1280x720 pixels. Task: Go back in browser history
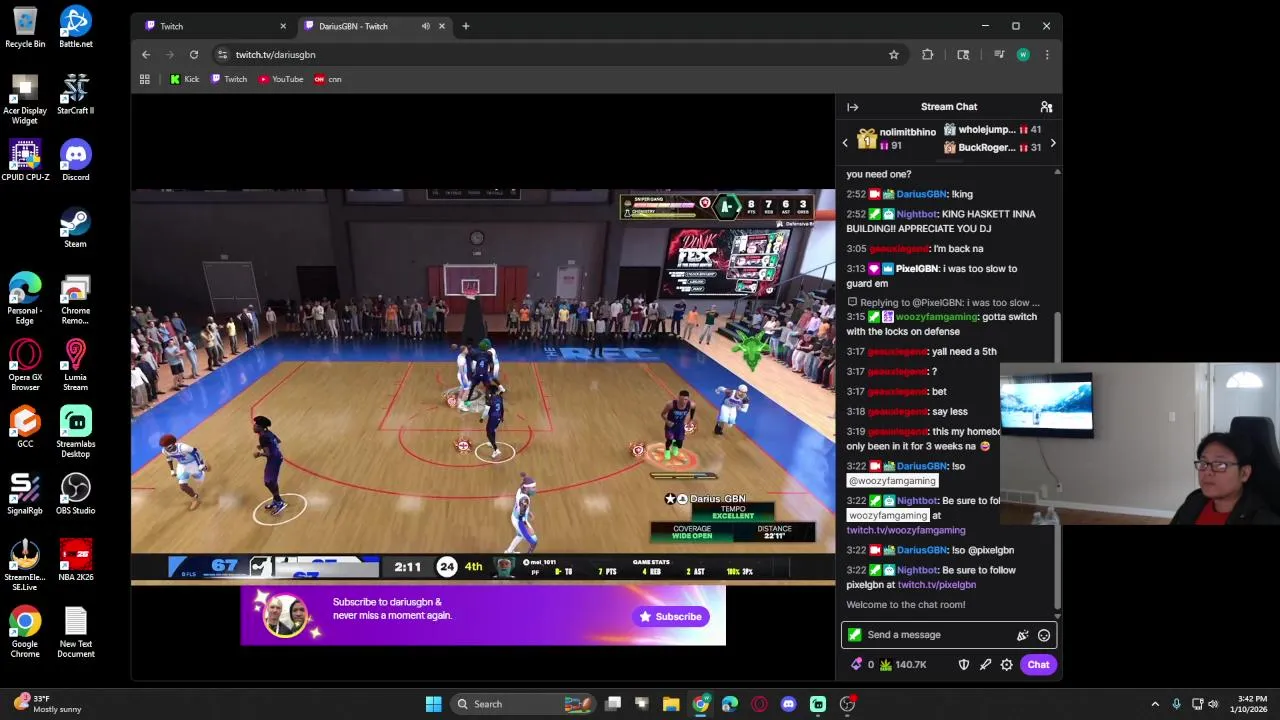click(146, 55)
